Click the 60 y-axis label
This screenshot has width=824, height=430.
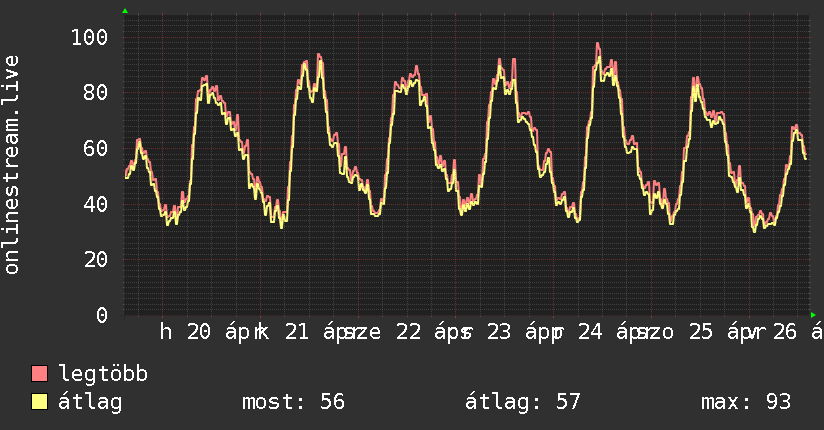96,149
